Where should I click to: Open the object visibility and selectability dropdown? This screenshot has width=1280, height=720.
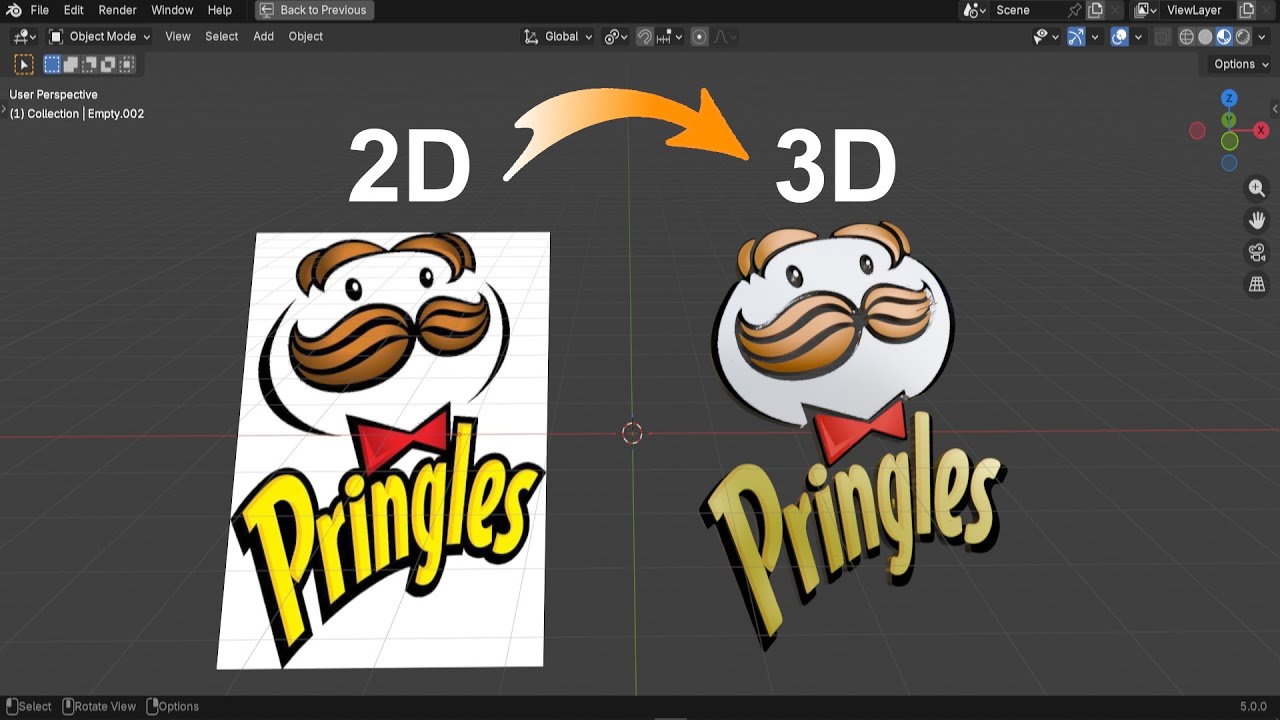point(1046,36)
